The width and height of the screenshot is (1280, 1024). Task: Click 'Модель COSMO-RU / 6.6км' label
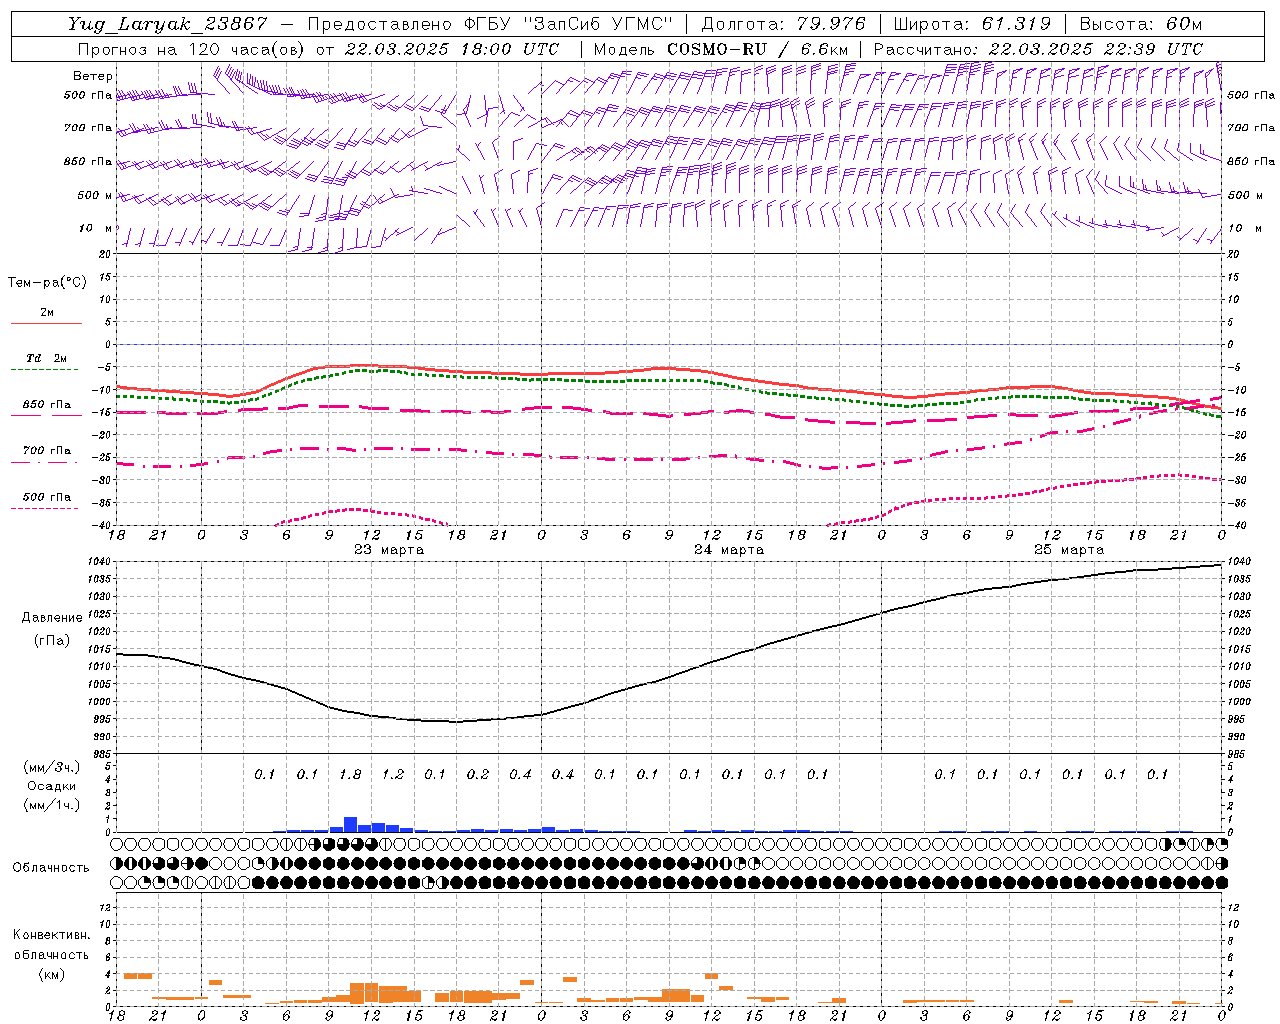click(x=721, y=48)
